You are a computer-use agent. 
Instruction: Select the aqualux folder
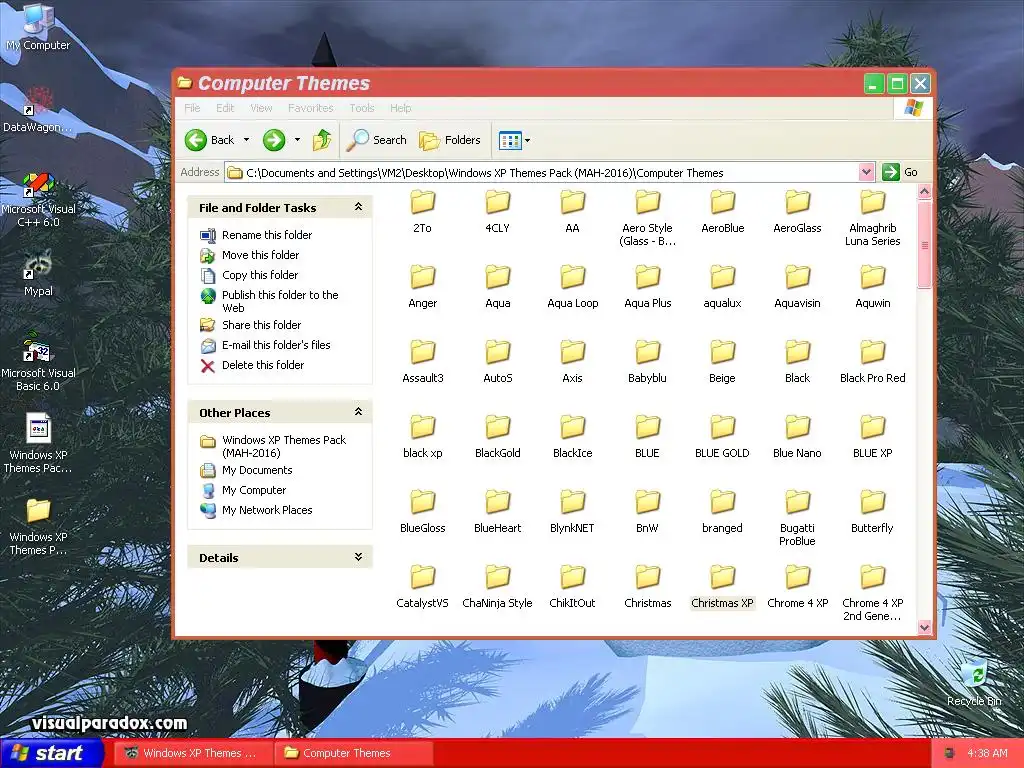pos(722,286)
